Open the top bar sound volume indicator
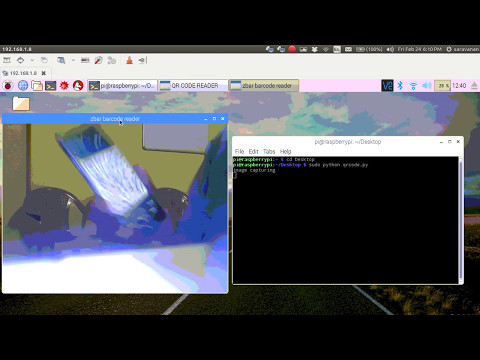The image size is (480, 360). click(390, 49)
